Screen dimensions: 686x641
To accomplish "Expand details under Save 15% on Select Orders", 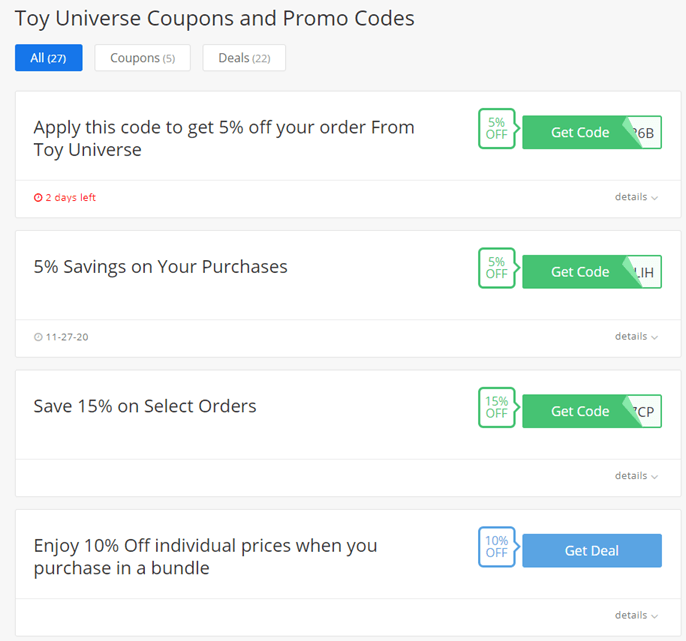I will [x=636, y=476].
